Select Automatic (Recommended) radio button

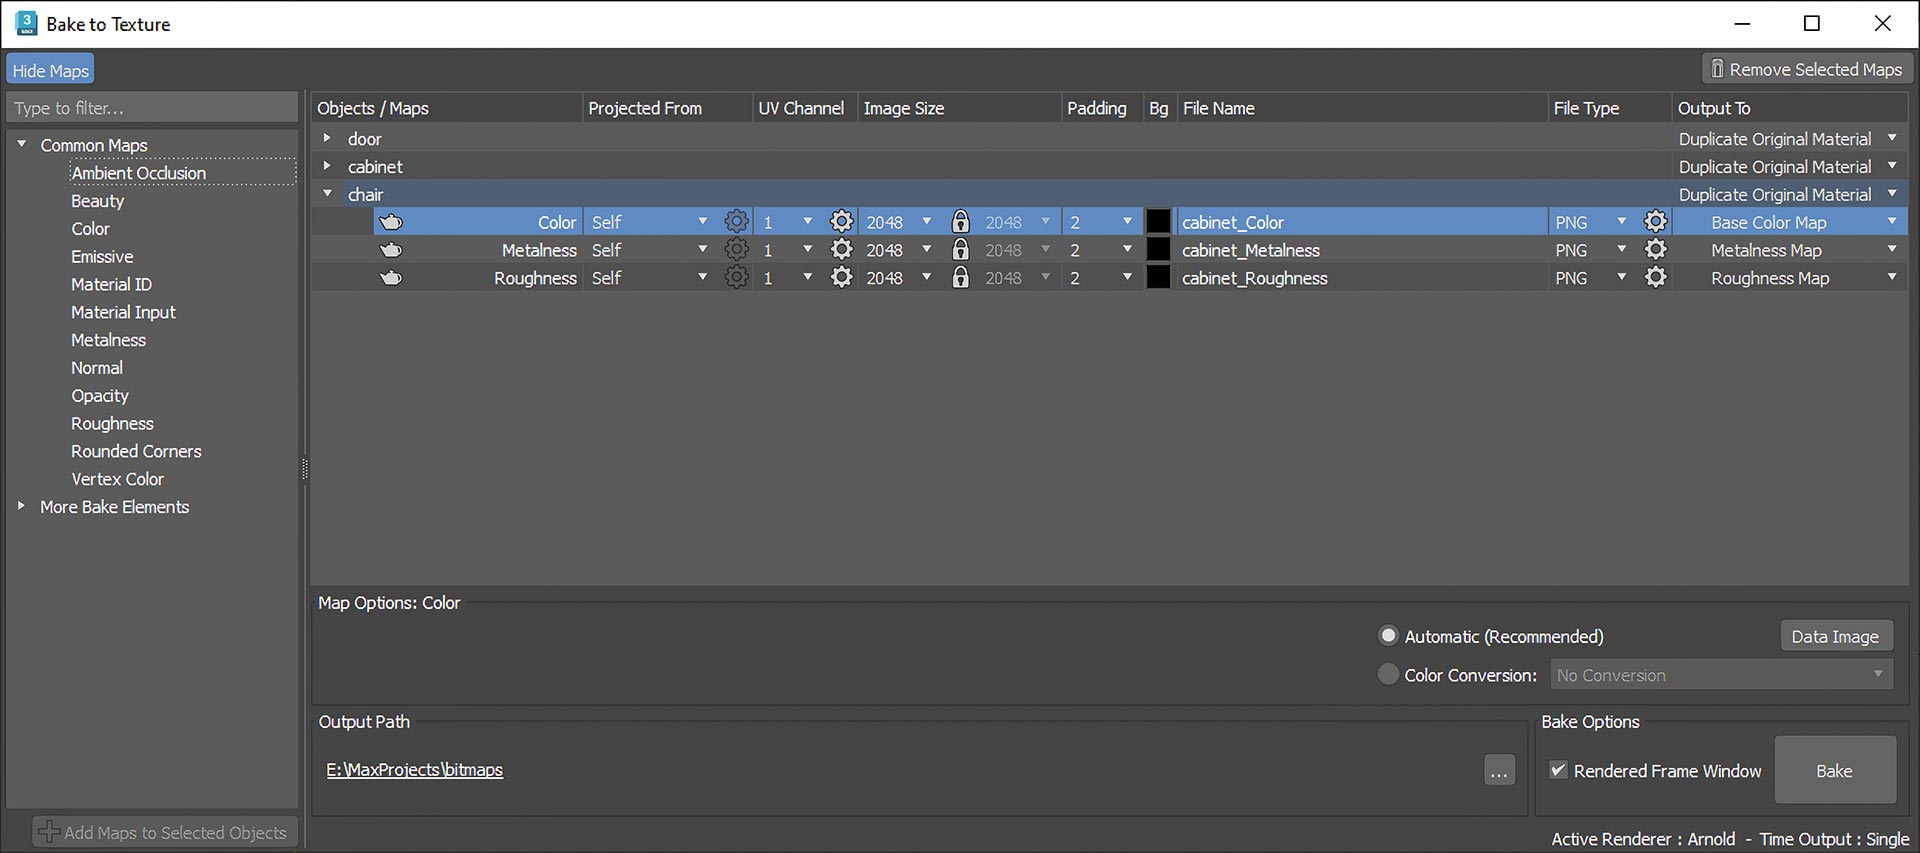coord(1388,636)
